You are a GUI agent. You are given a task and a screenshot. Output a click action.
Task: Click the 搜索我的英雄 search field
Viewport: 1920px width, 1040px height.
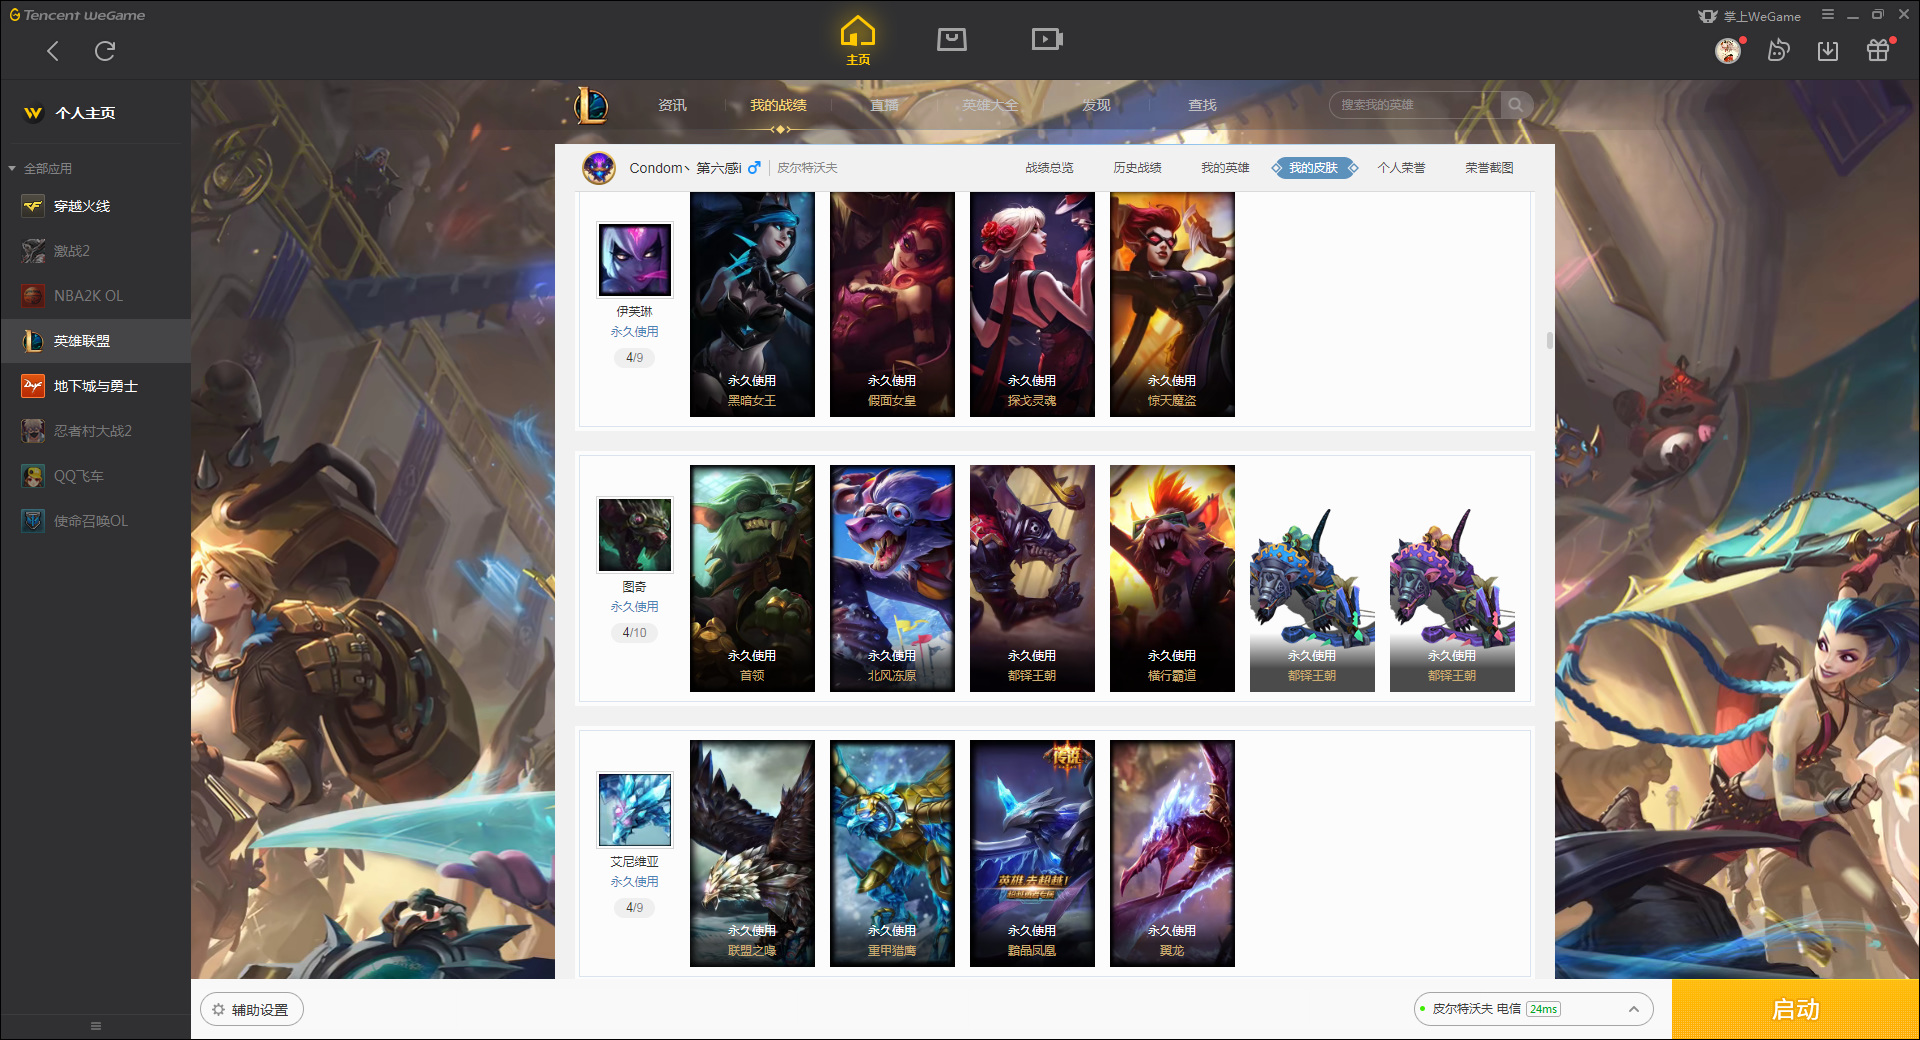click(1415, 105)
